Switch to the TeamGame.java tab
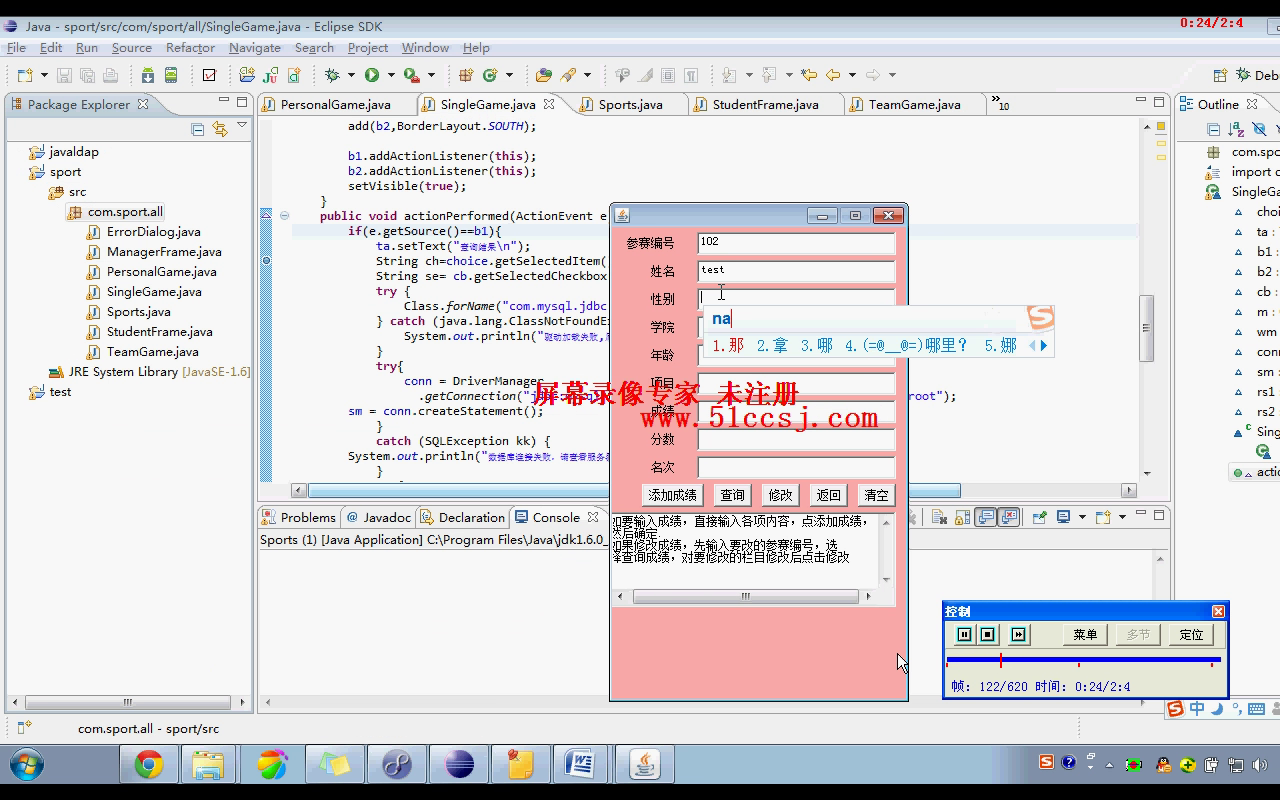 pos(914,104)
